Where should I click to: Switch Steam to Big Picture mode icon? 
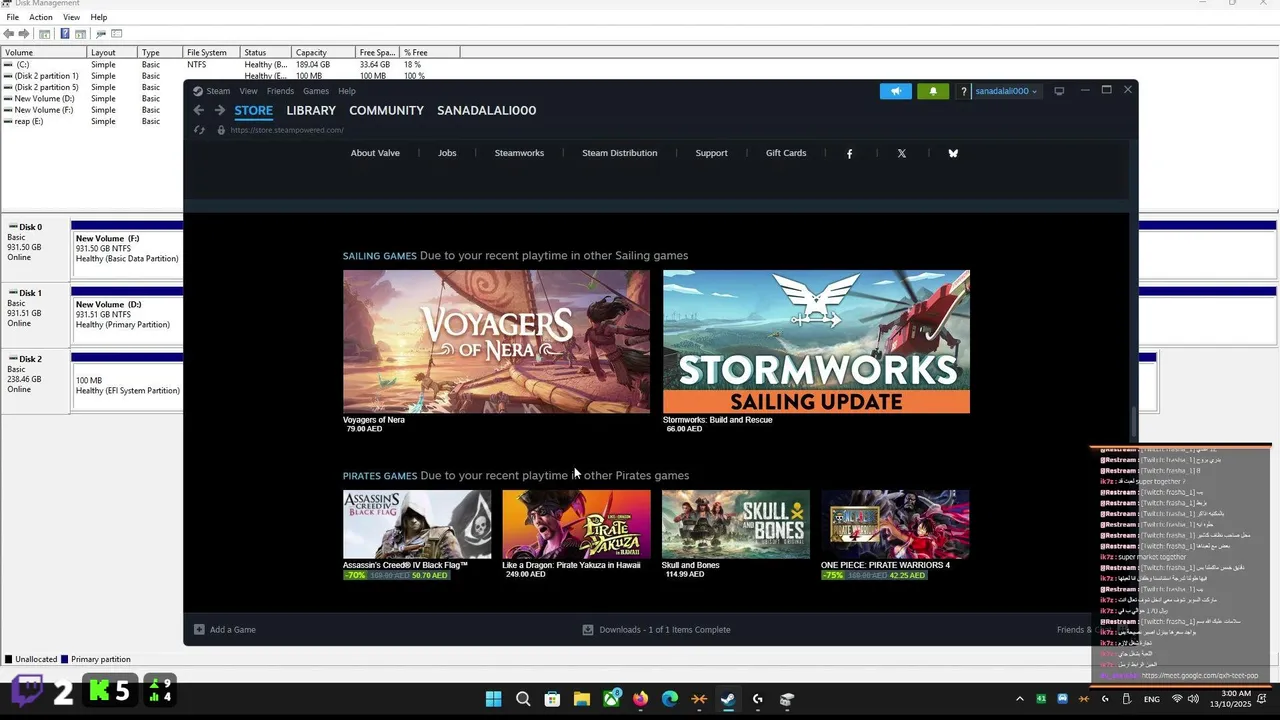click(1059, 90)
